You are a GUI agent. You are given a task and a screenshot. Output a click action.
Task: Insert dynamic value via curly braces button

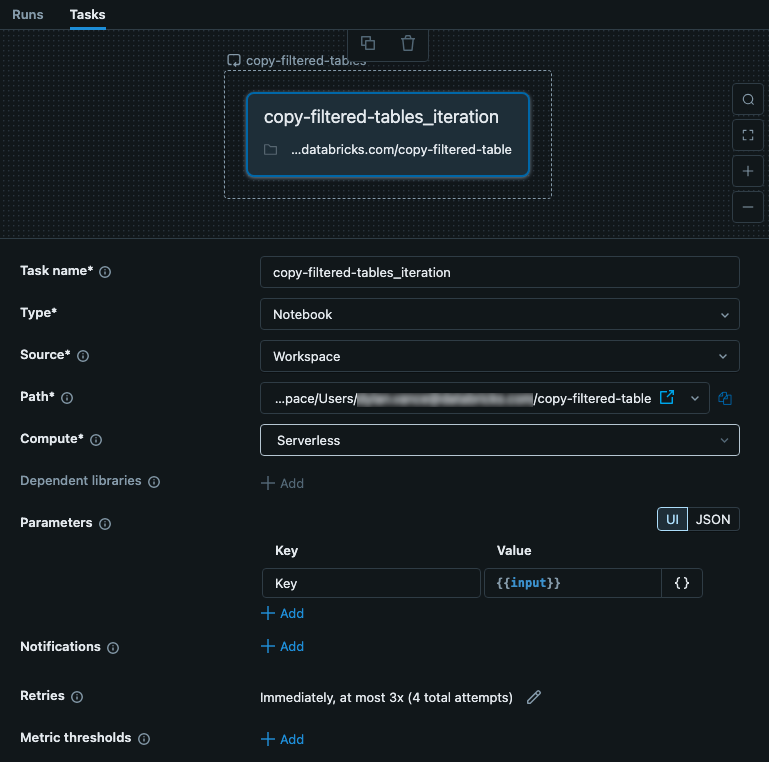(682, 583)
